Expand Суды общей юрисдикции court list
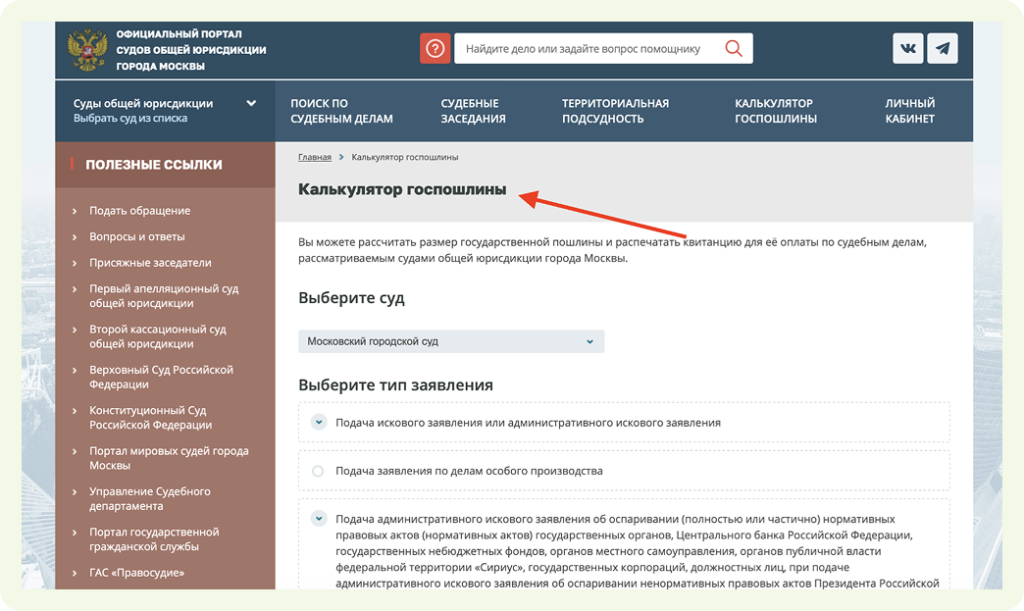 [251, 103]
